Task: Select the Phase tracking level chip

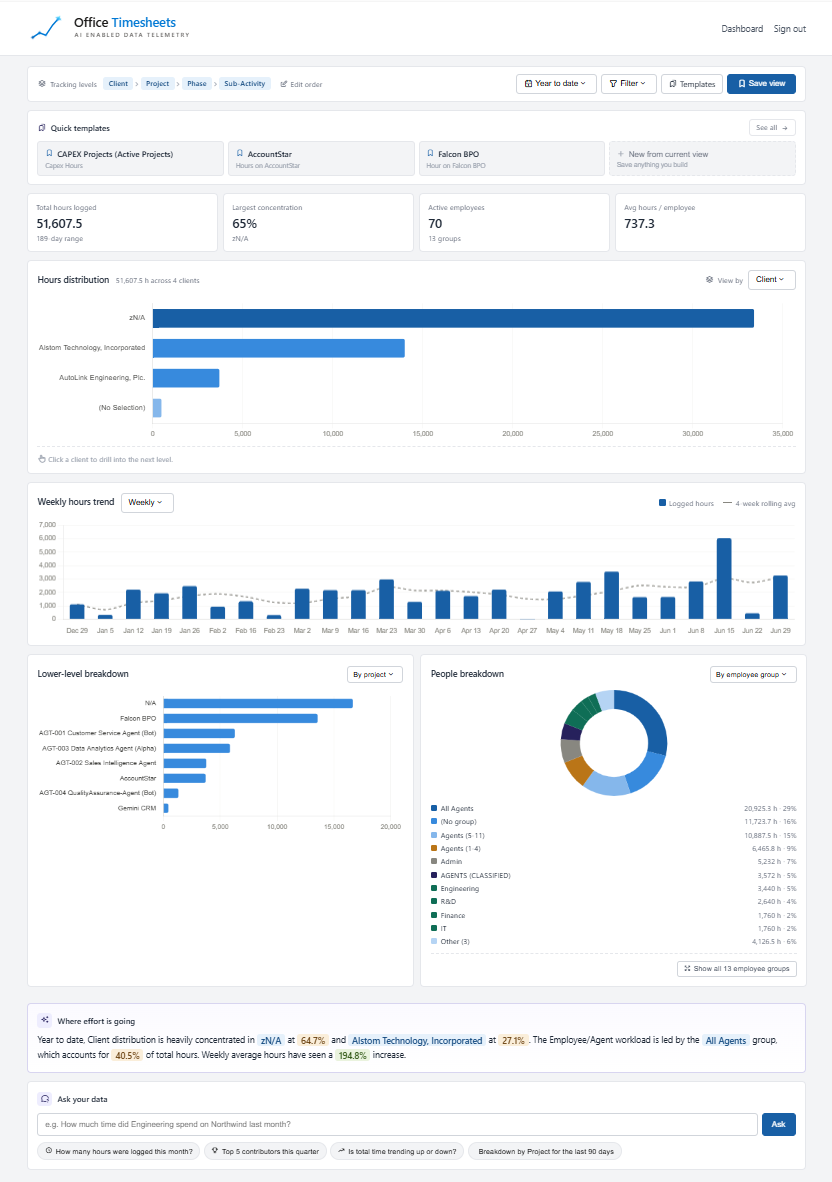Action: [197, 84]
